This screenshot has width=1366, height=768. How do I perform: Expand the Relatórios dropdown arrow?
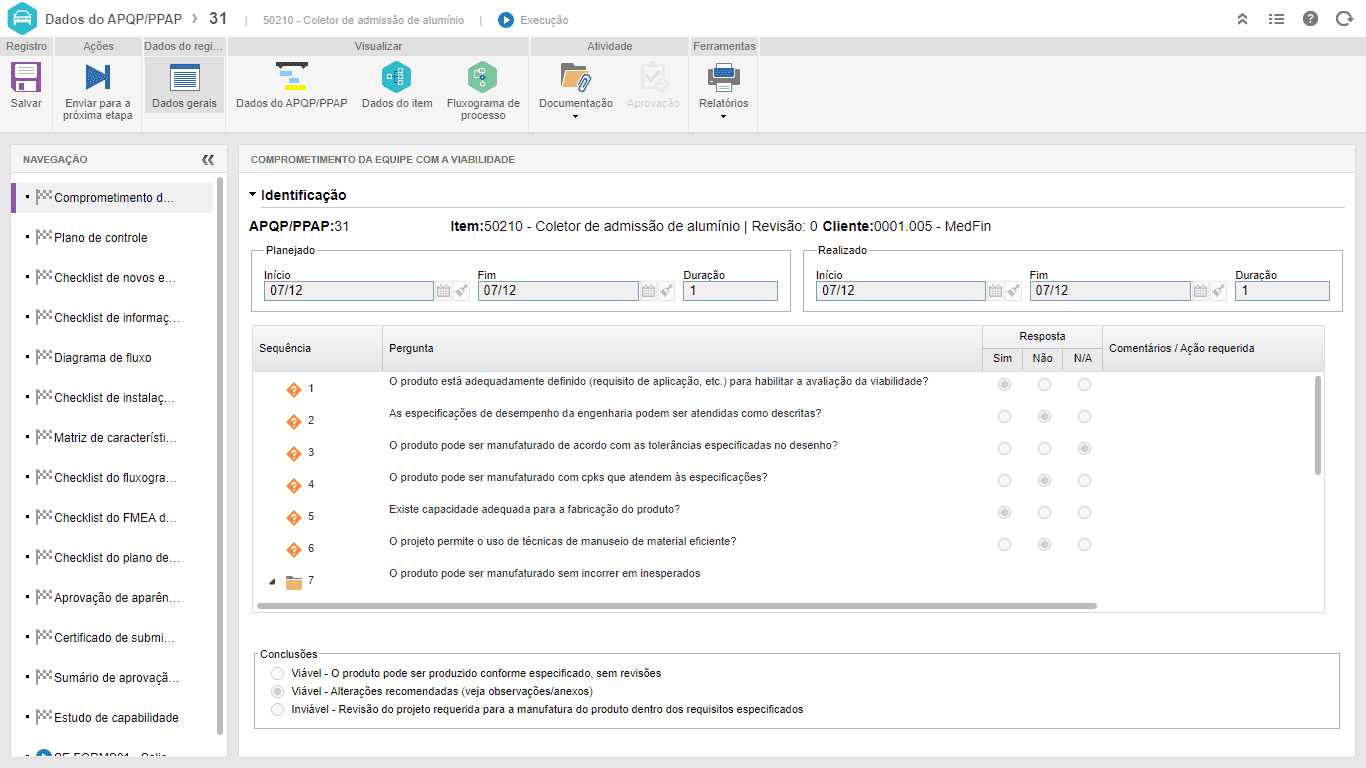723,117
